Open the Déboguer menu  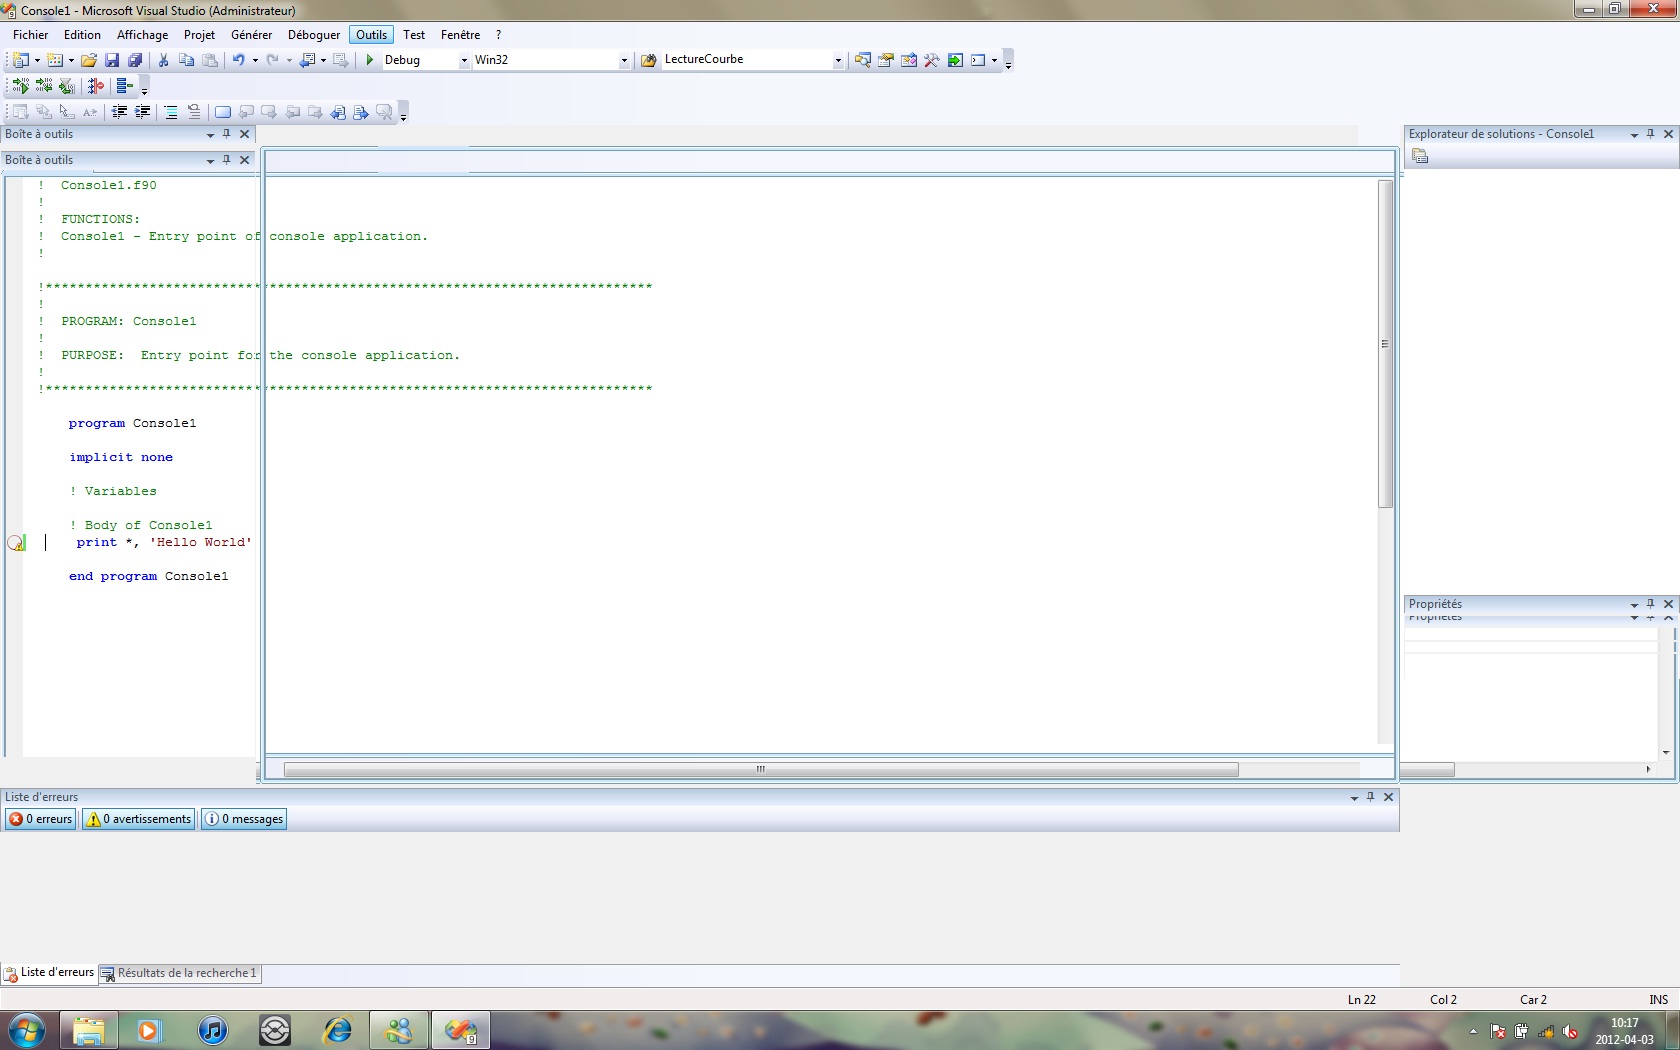(x=314, y=35)
